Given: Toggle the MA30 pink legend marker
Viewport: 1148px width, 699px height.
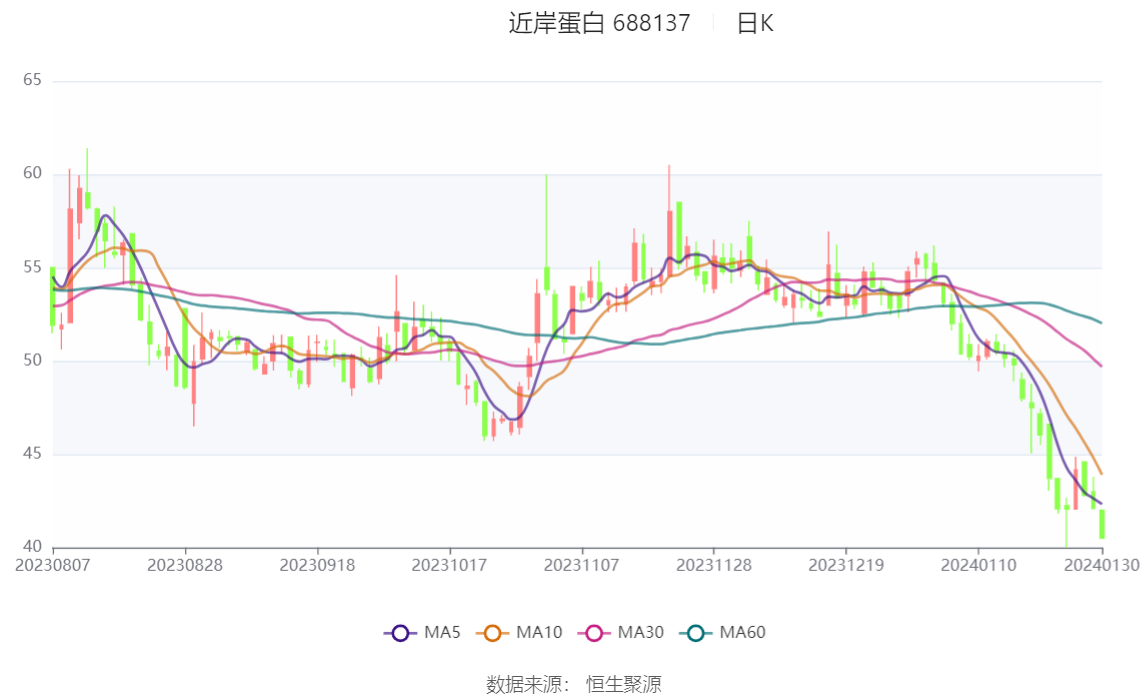Looking at the screenshot, I should click(594, 633).
